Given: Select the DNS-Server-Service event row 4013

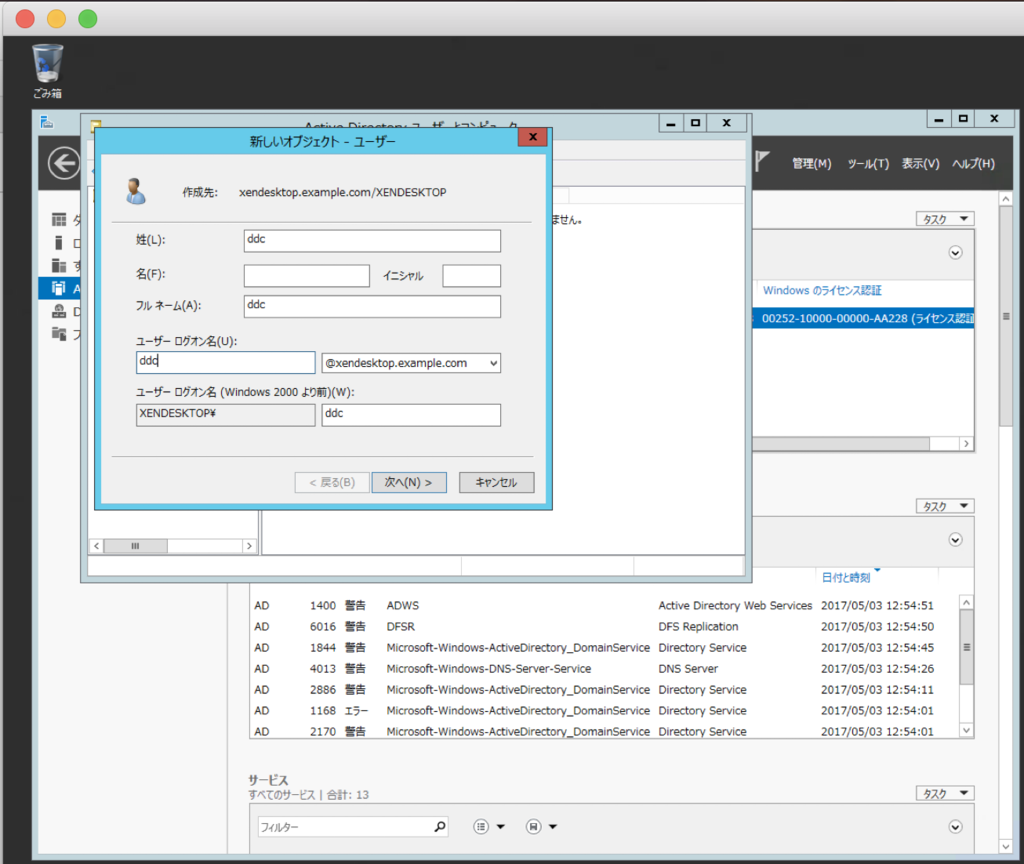Looking at the screenshot, I should coord(603,668).
